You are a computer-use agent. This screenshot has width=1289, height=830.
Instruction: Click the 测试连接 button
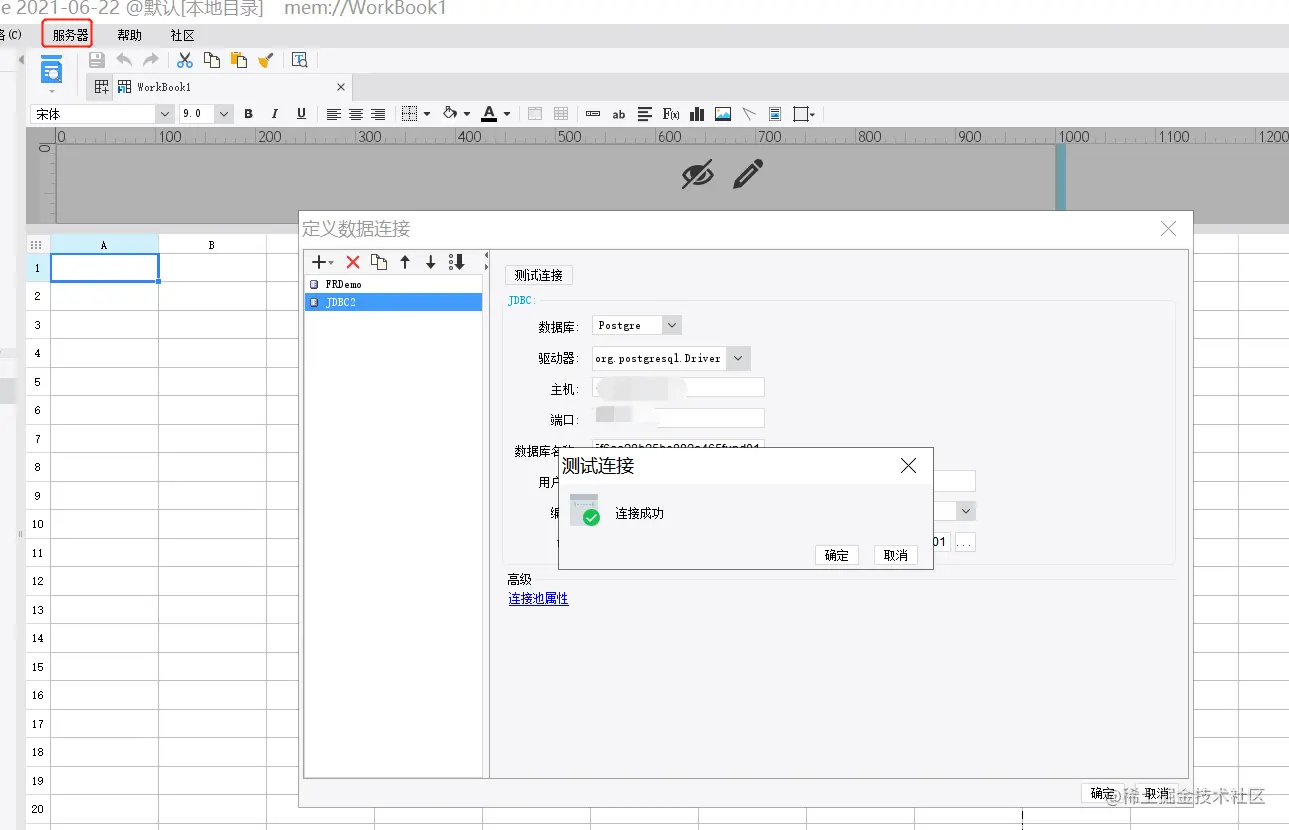pyautogui.click(x=539, y=275)
